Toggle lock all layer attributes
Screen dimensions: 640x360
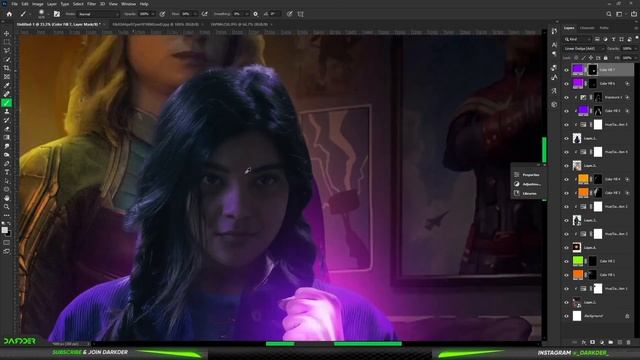(606, 58)
